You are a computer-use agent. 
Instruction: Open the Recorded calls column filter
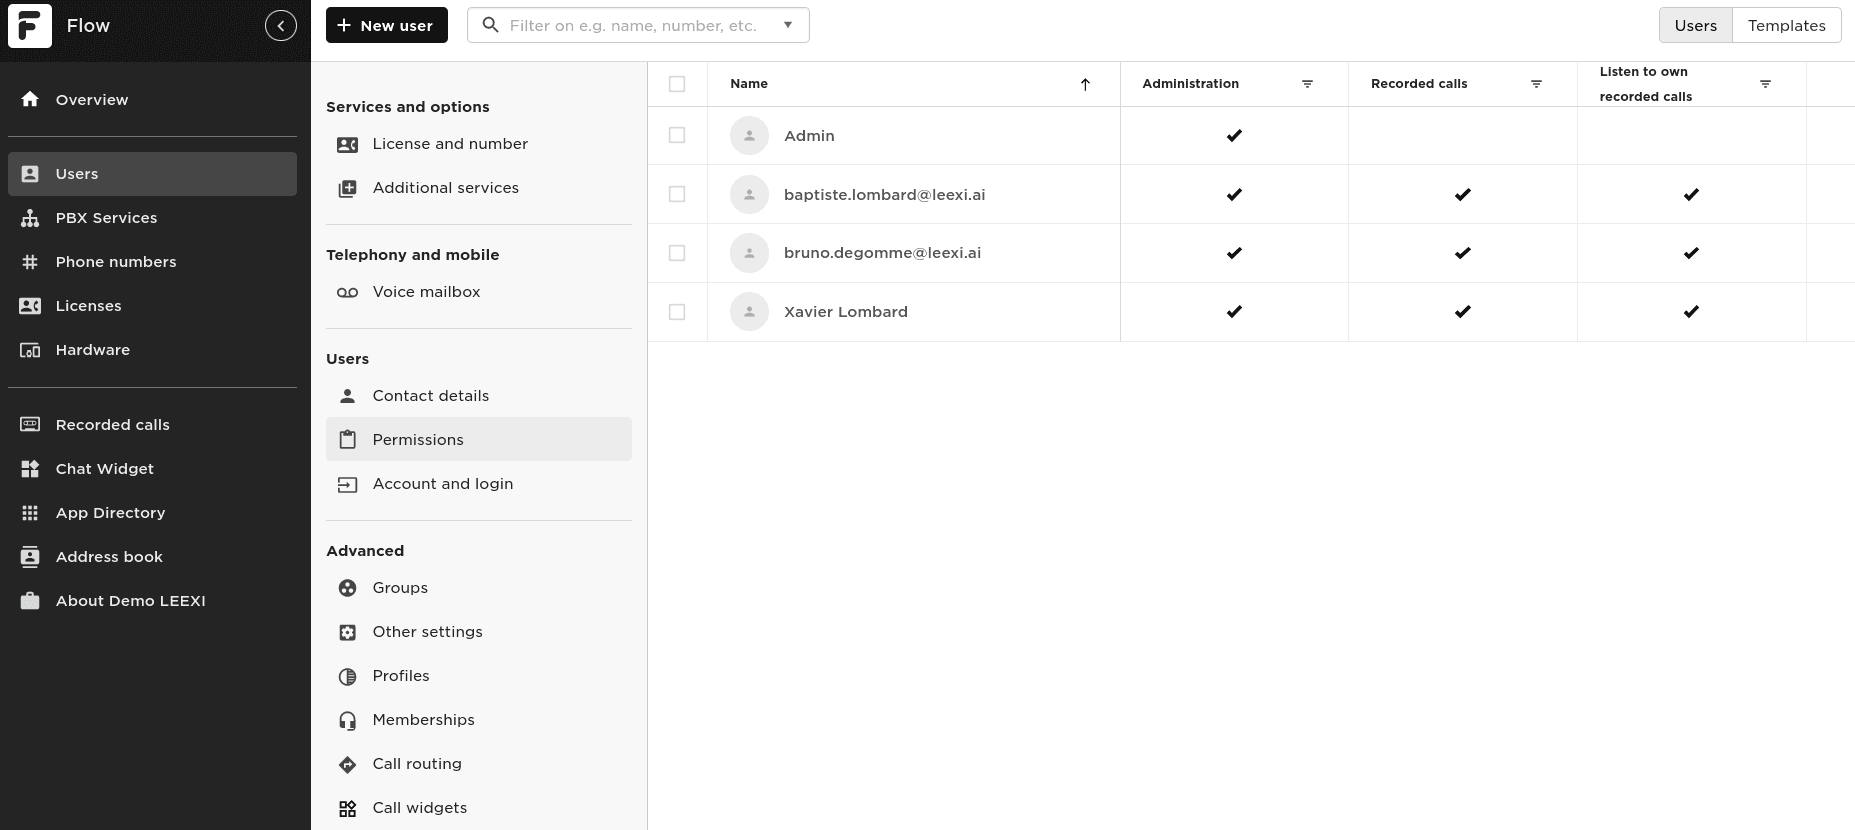point(1536,84)
